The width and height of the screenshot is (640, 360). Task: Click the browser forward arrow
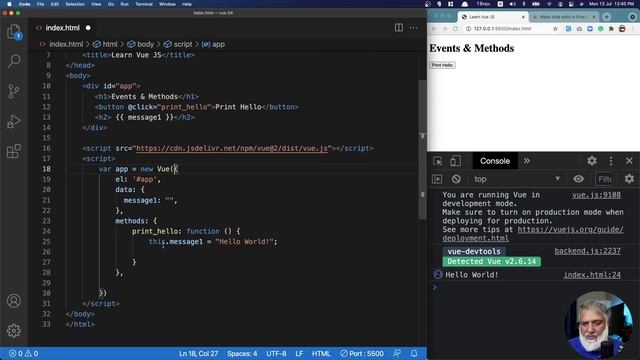click(x=444, y=29)
